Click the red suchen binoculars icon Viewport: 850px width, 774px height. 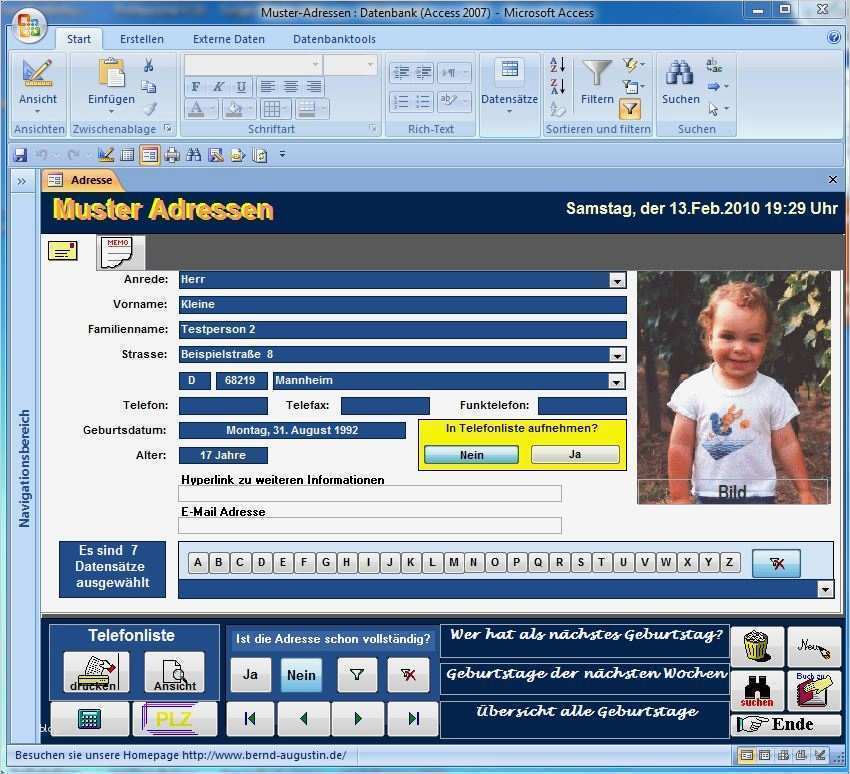(757, 692)
